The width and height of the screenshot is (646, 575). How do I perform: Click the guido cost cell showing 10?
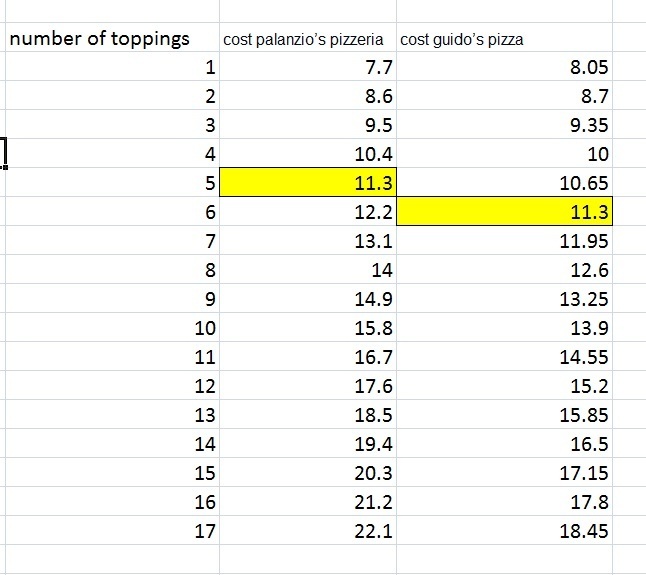[x=504, y=153]
